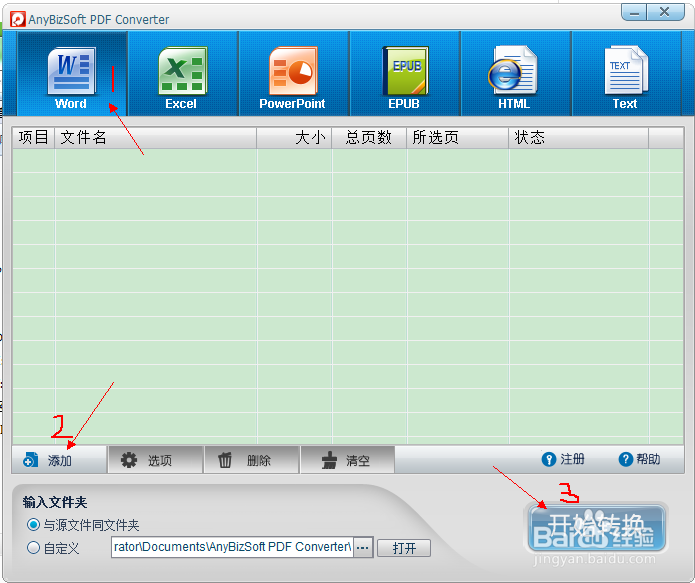Click the browse (...) folder button
Screen dimensions: 695x583
coord(363,548)
